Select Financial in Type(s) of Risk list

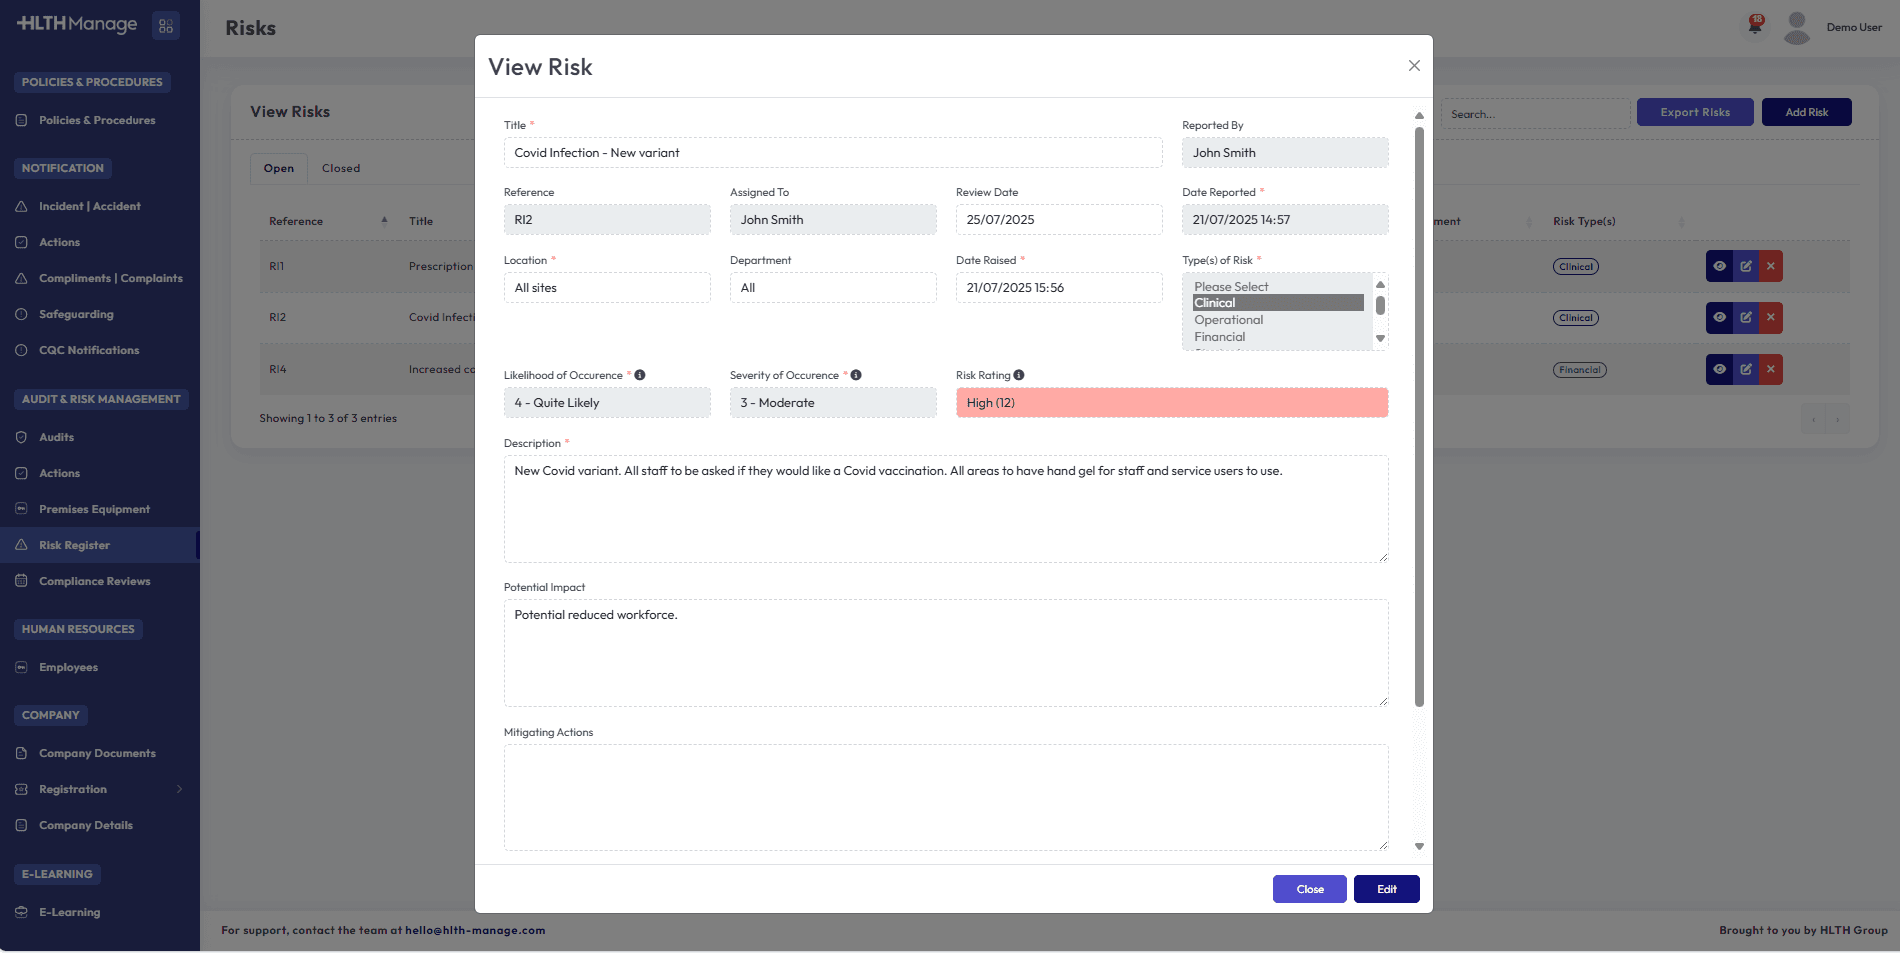click(x=1220, y=337)
